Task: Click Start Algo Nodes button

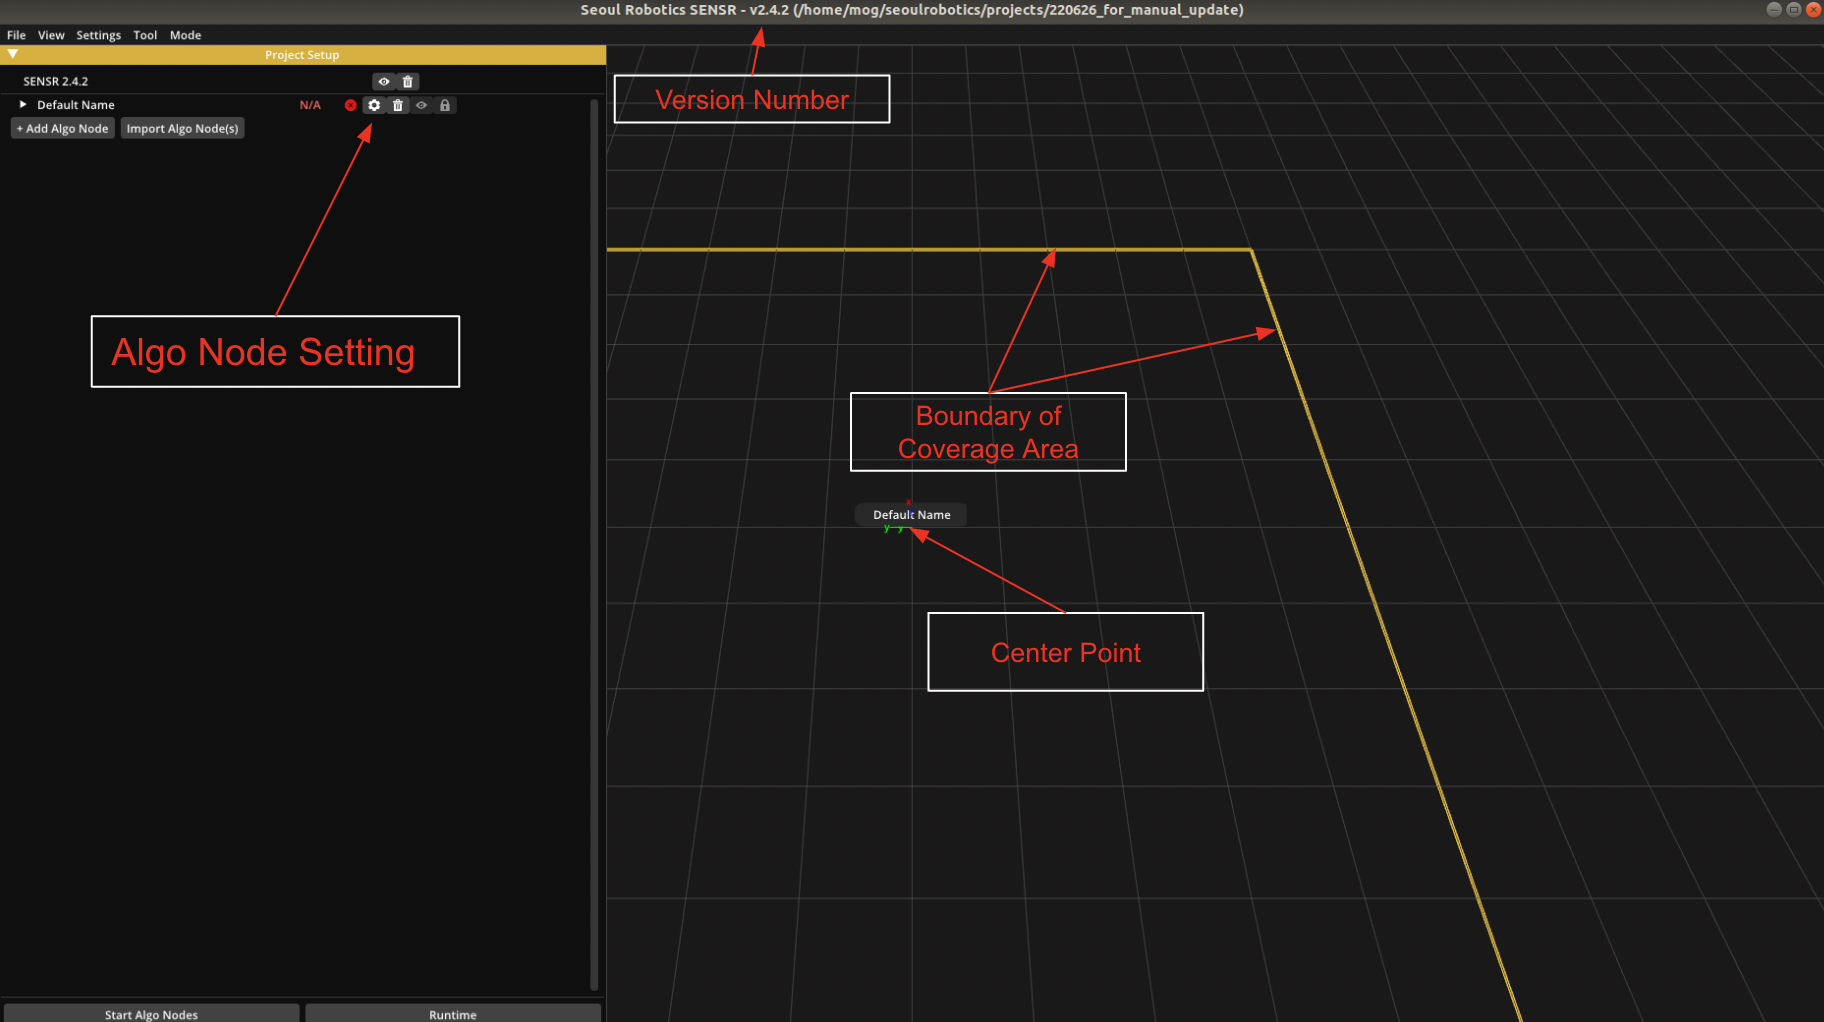Action: pos(151,1013)
